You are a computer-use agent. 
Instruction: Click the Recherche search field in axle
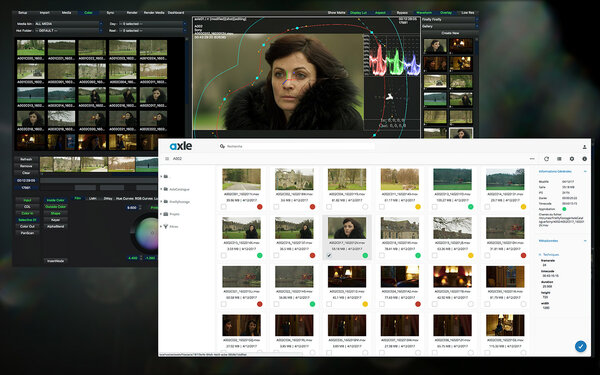click(x=298, y=146)
